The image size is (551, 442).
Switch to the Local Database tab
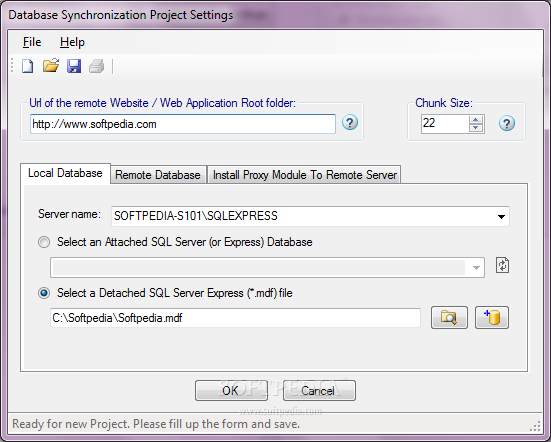point(65,173)
